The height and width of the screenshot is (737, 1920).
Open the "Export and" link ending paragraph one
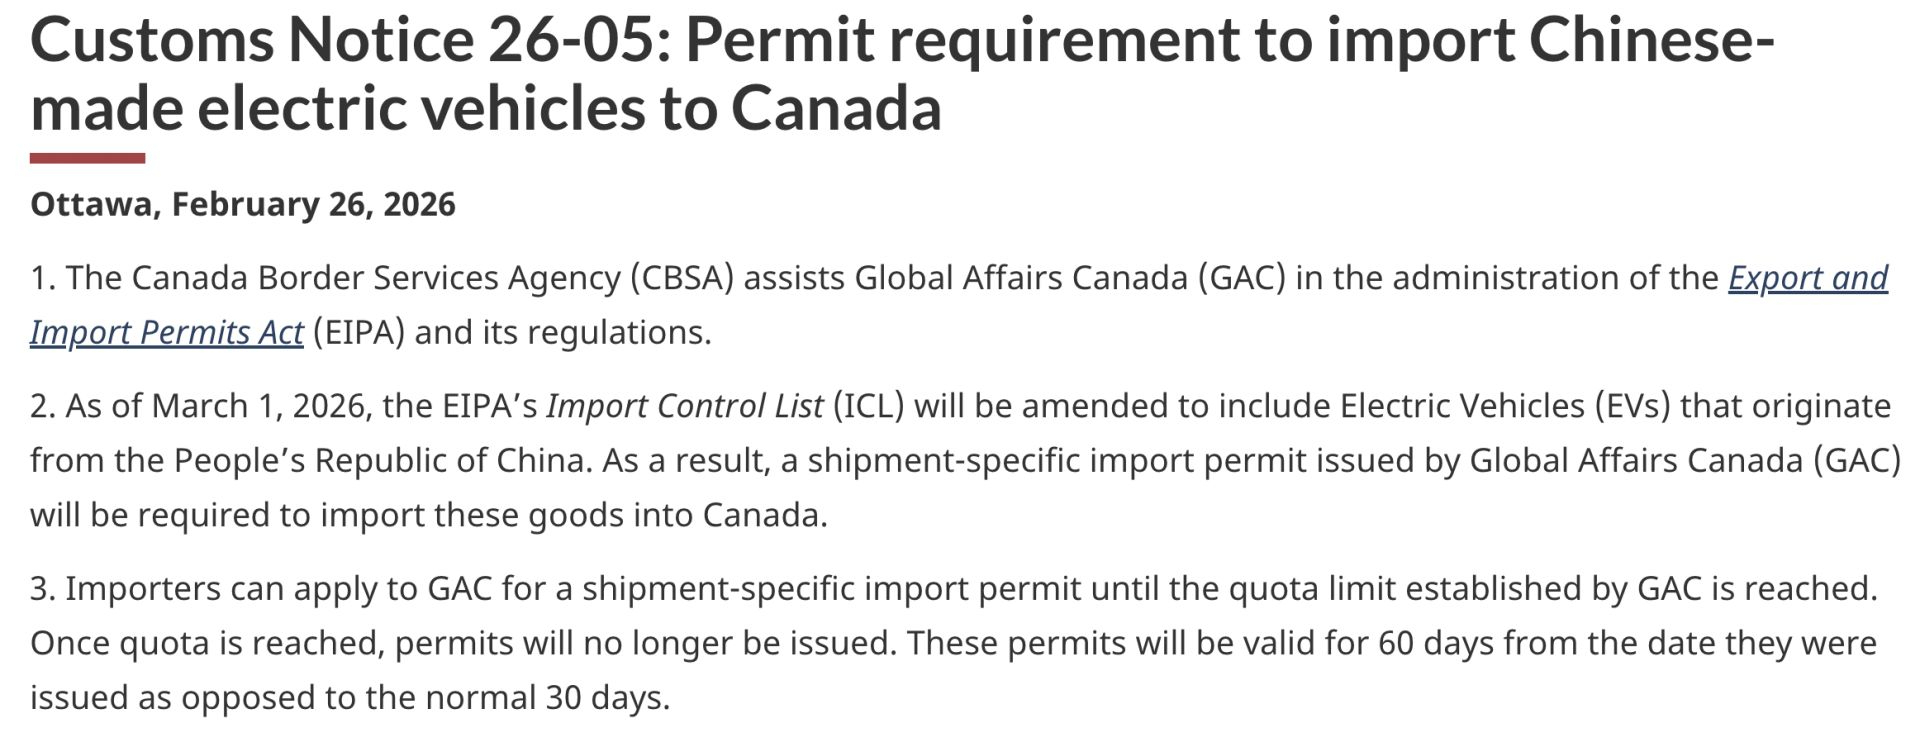1807,278
